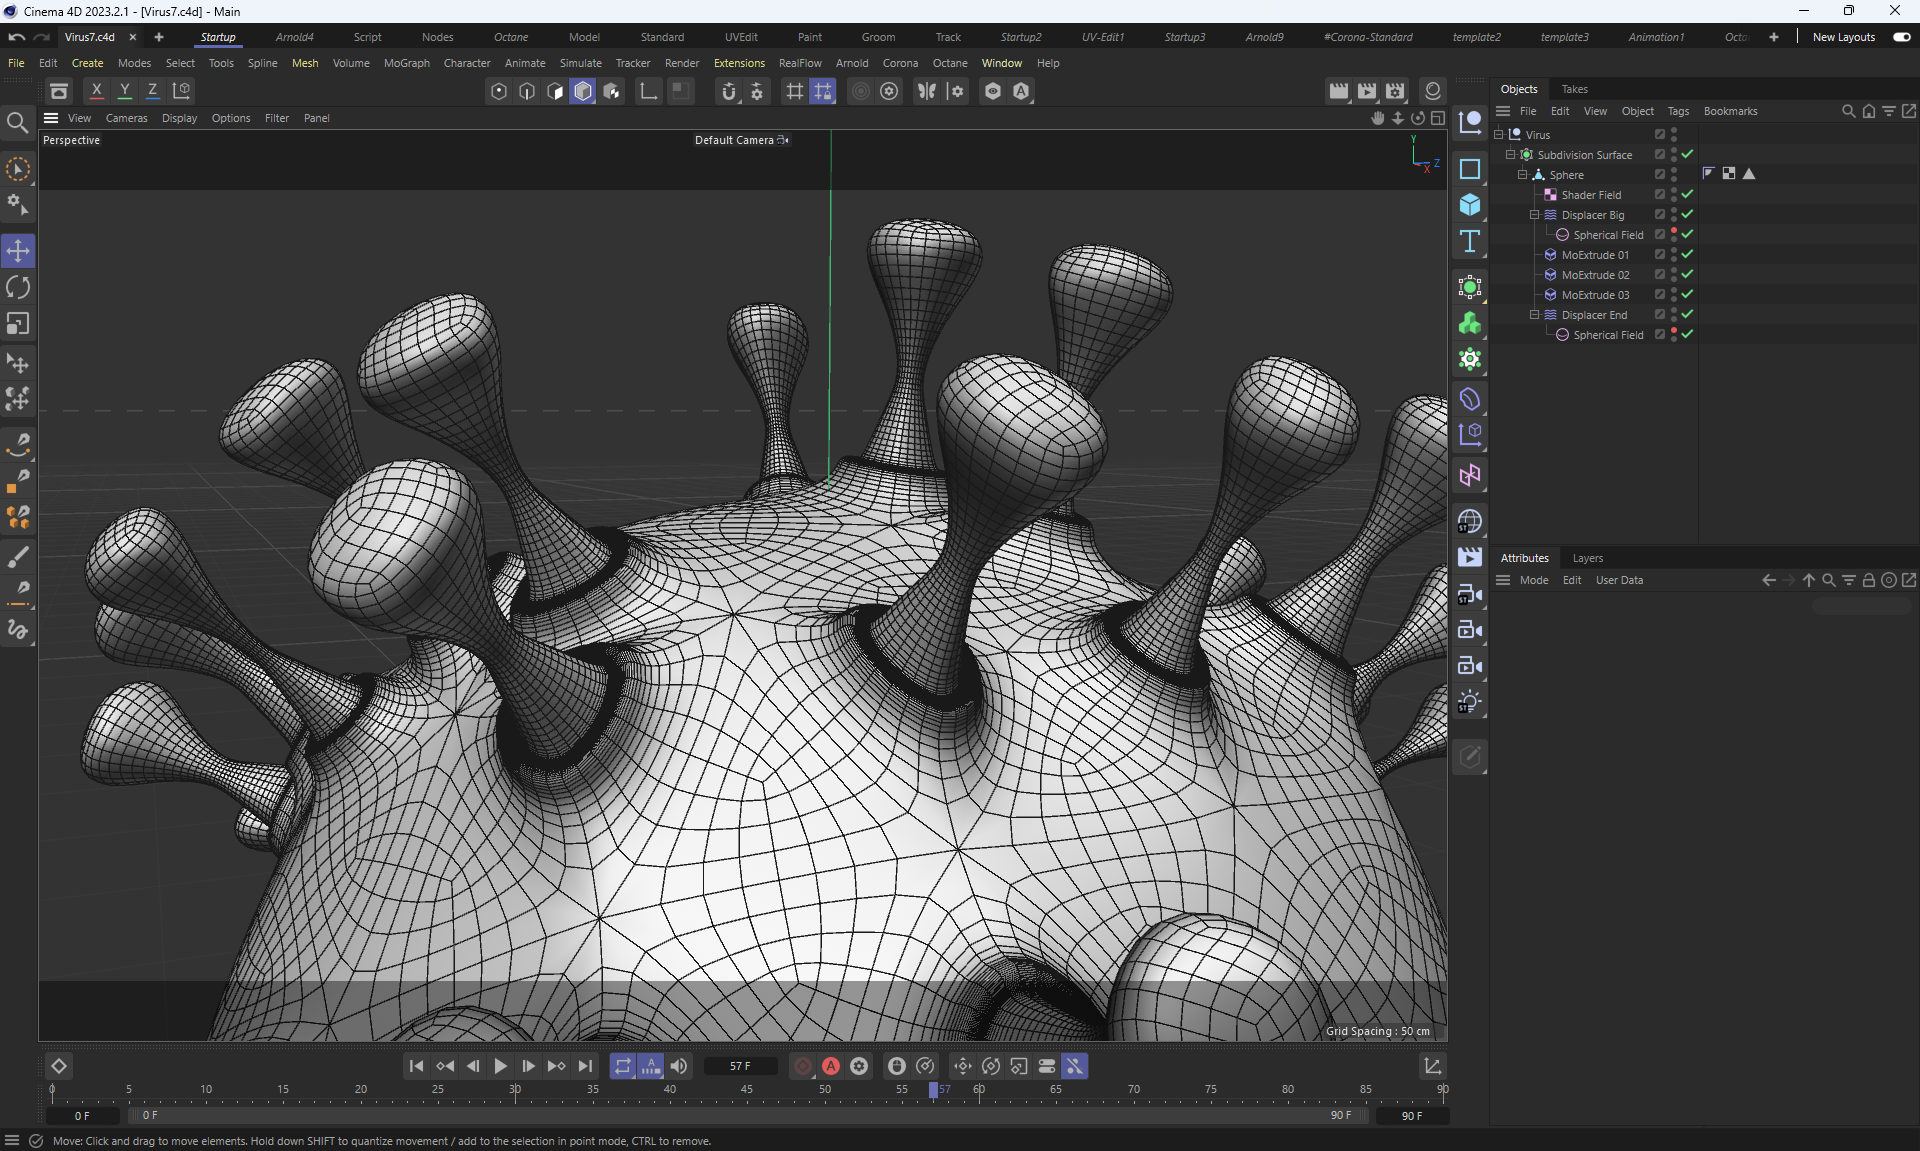Image resolution: width=1920 pixels, height=1151 pixels.
Task: Collapse the Displacer End hierarchy
Action: tap(1534, 314)
